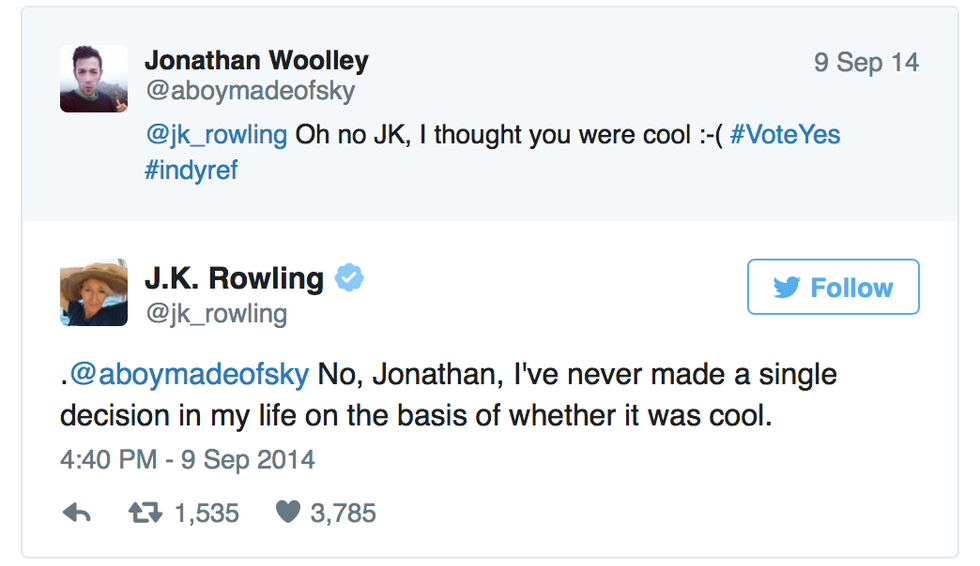The image size is (980, 566).
Task: Open the @jk_rowling handle below Rowling's name
Action: tap(216, 313)
